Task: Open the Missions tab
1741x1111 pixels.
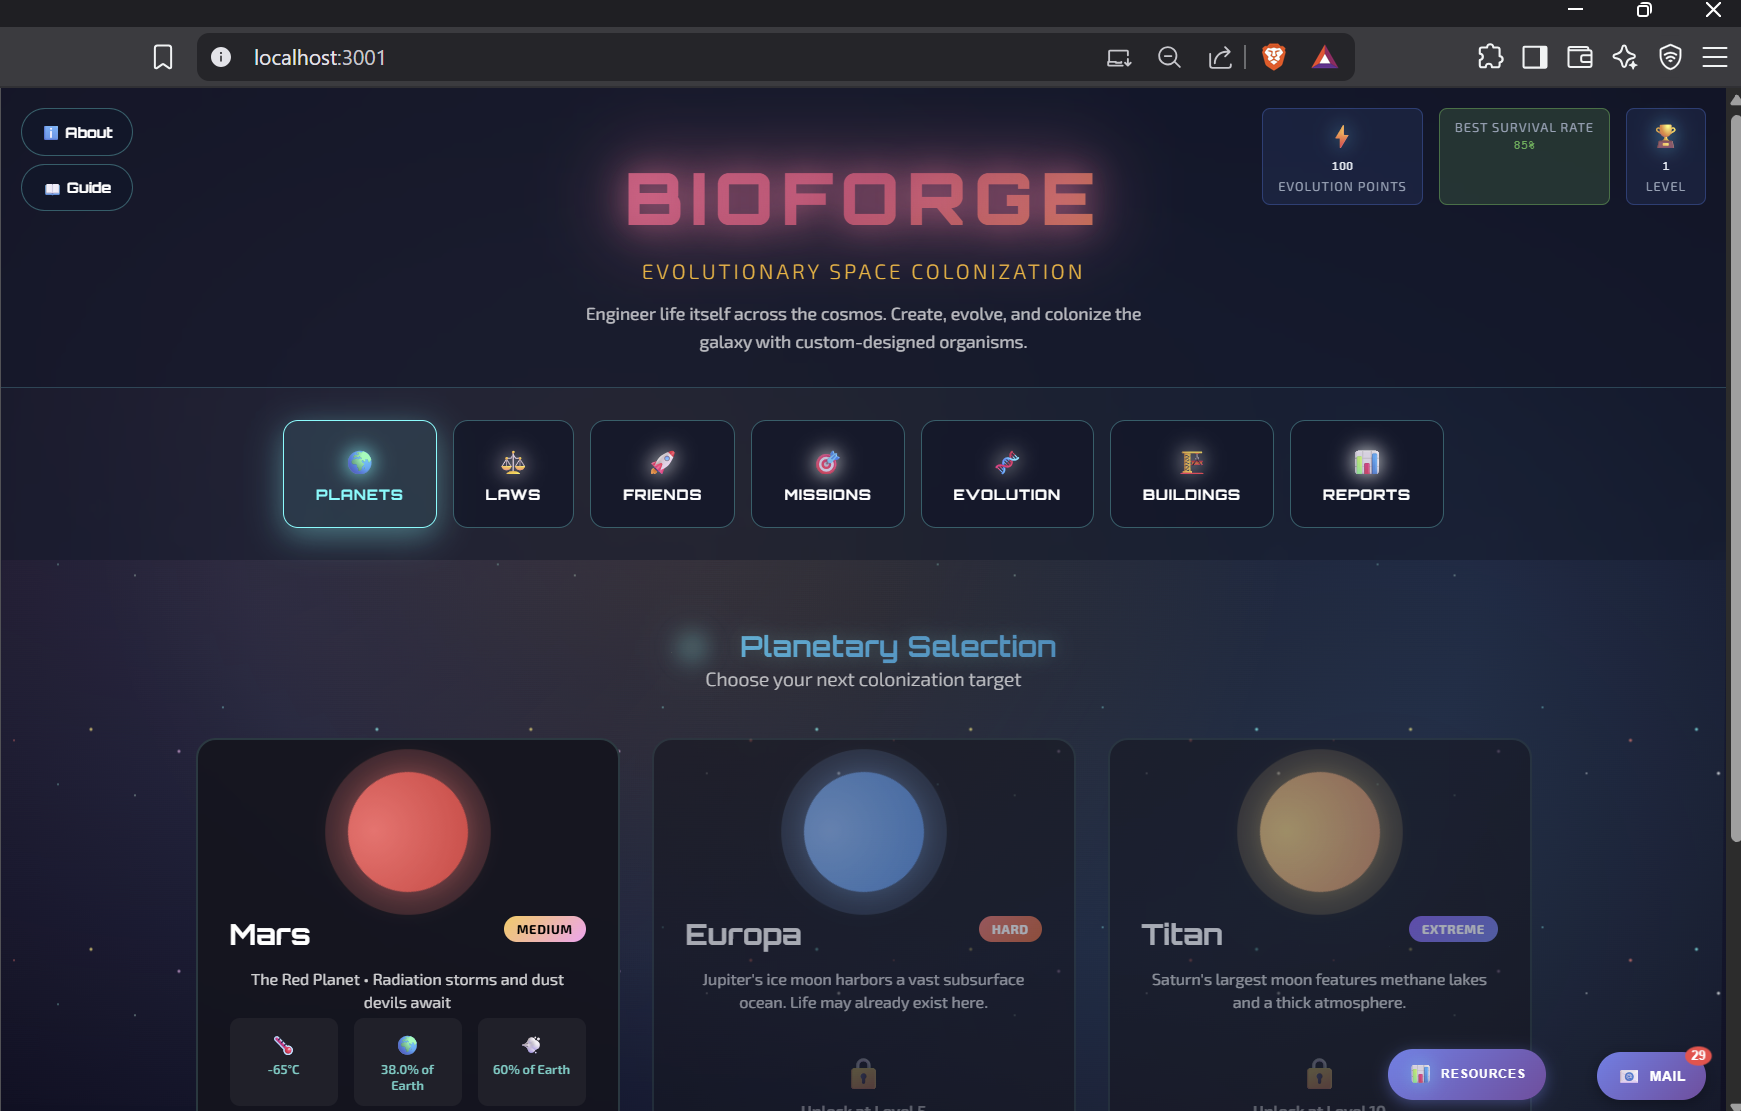Action: (827, 474)
